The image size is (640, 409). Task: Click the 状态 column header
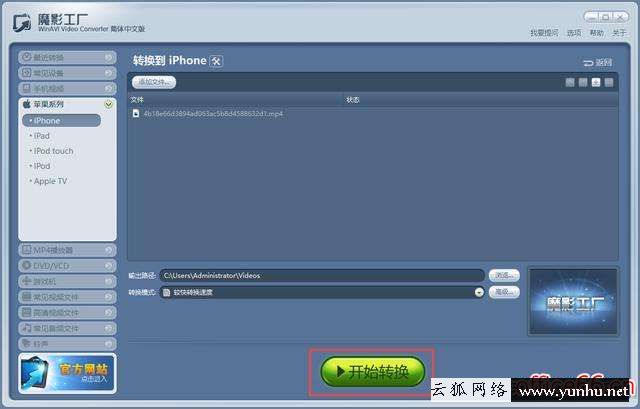click(353, 100)
